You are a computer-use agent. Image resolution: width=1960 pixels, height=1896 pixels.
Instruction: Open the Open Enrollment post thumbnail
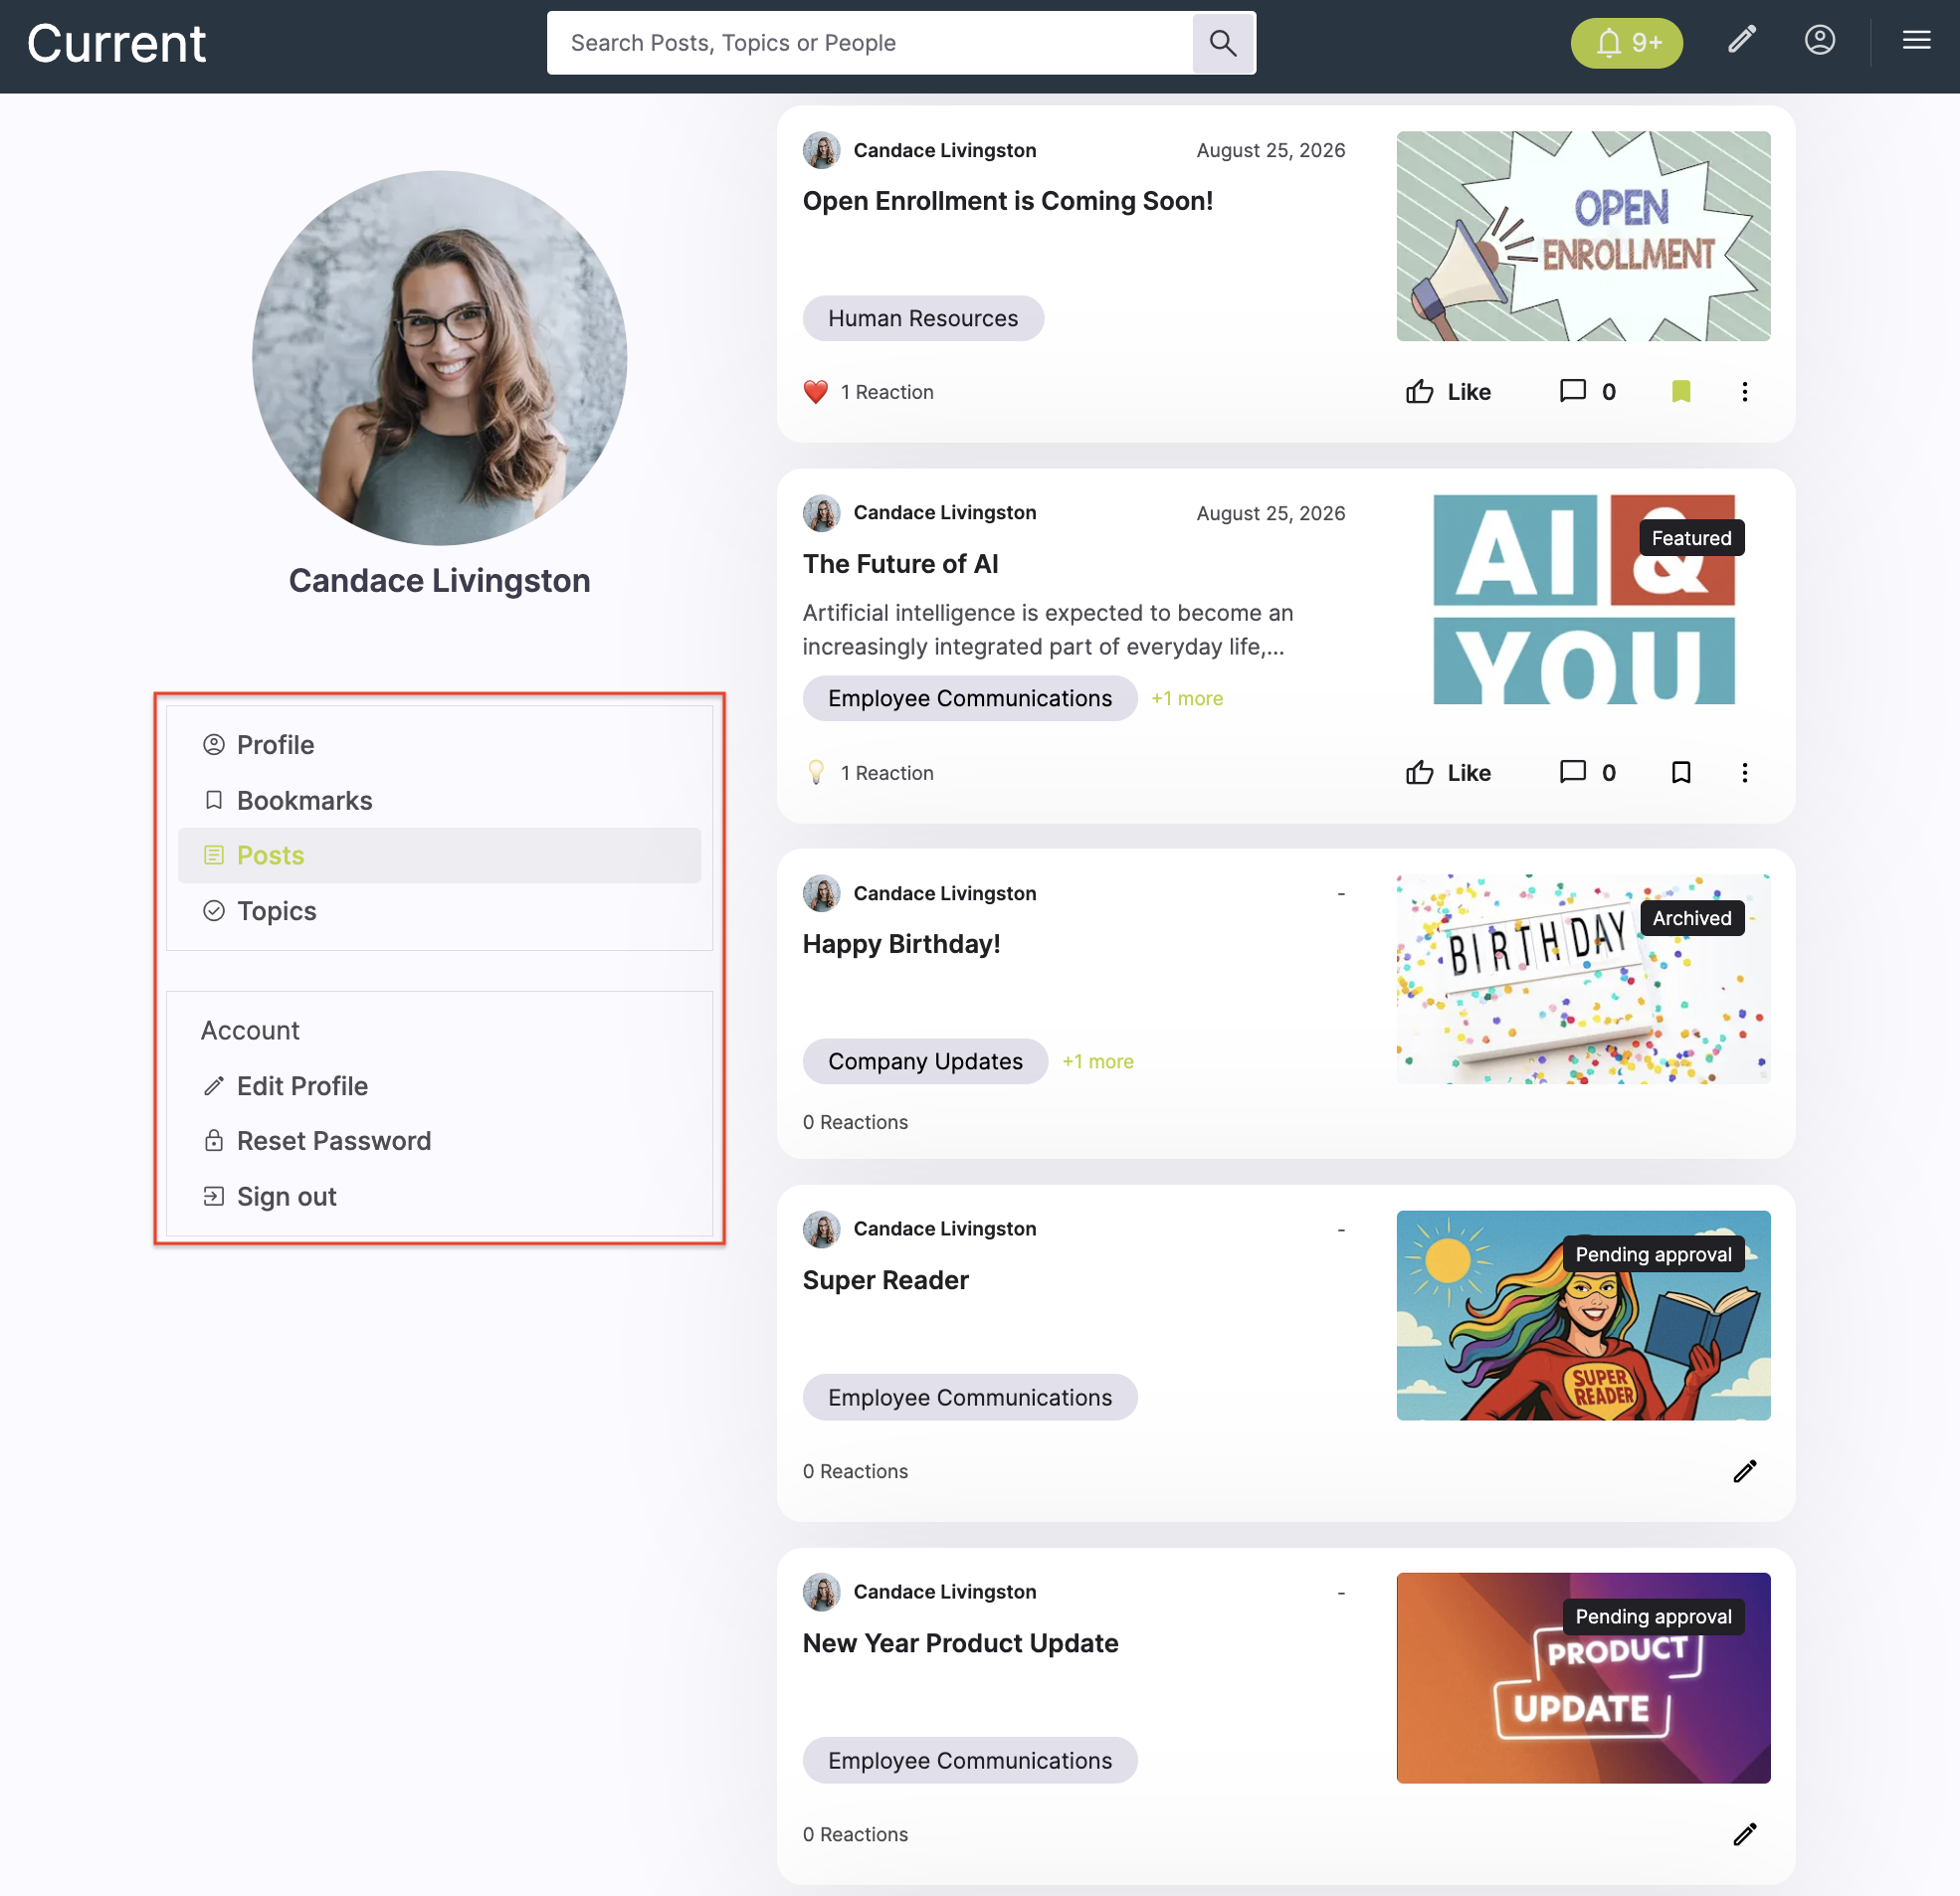point(1583,236)
